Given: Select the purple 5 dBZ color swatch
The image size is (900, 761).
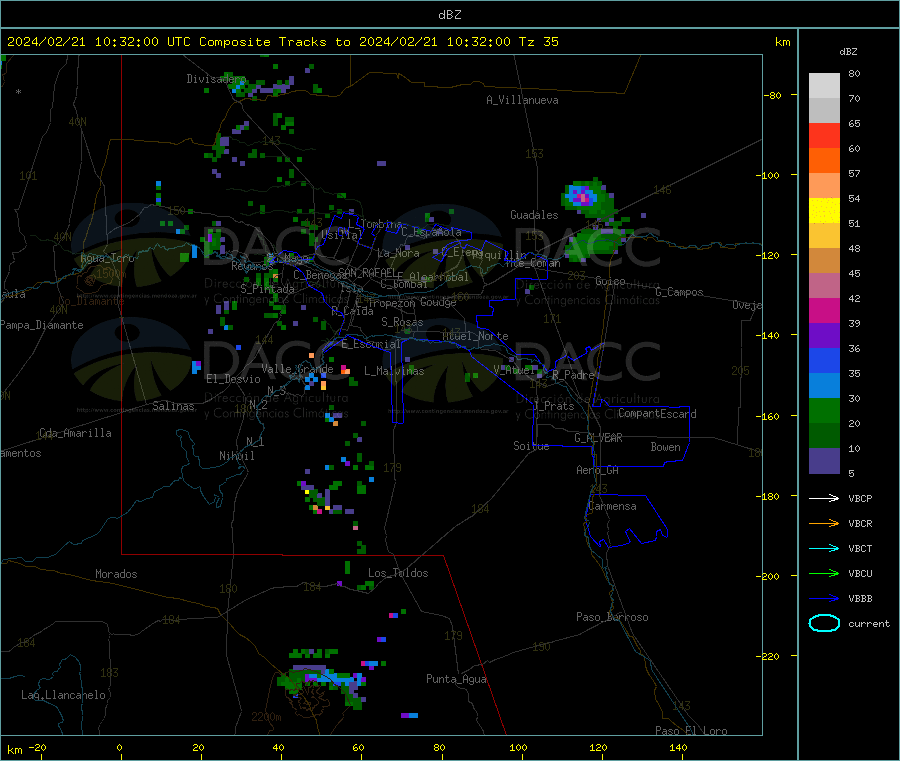Looking at the screenshot, I should click(x=824, y=461).
